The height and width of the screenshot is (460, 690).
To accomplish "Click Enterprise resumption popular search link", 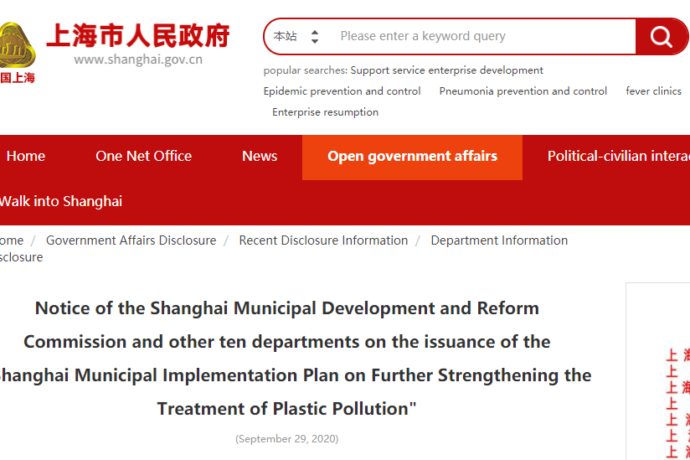I will click(x=325, y=112).
